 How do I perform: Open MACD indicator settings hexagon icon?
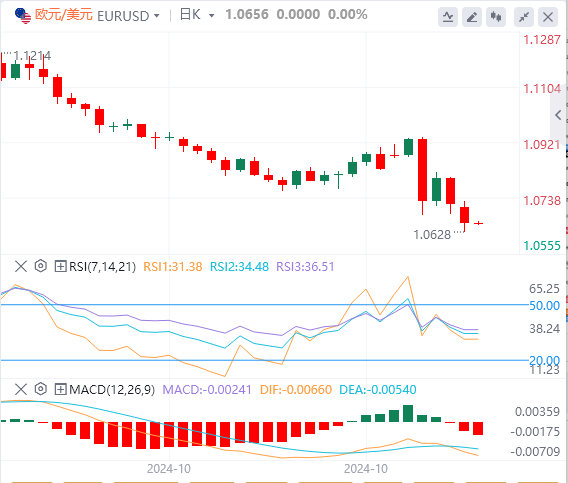click(x=41, y=389)
